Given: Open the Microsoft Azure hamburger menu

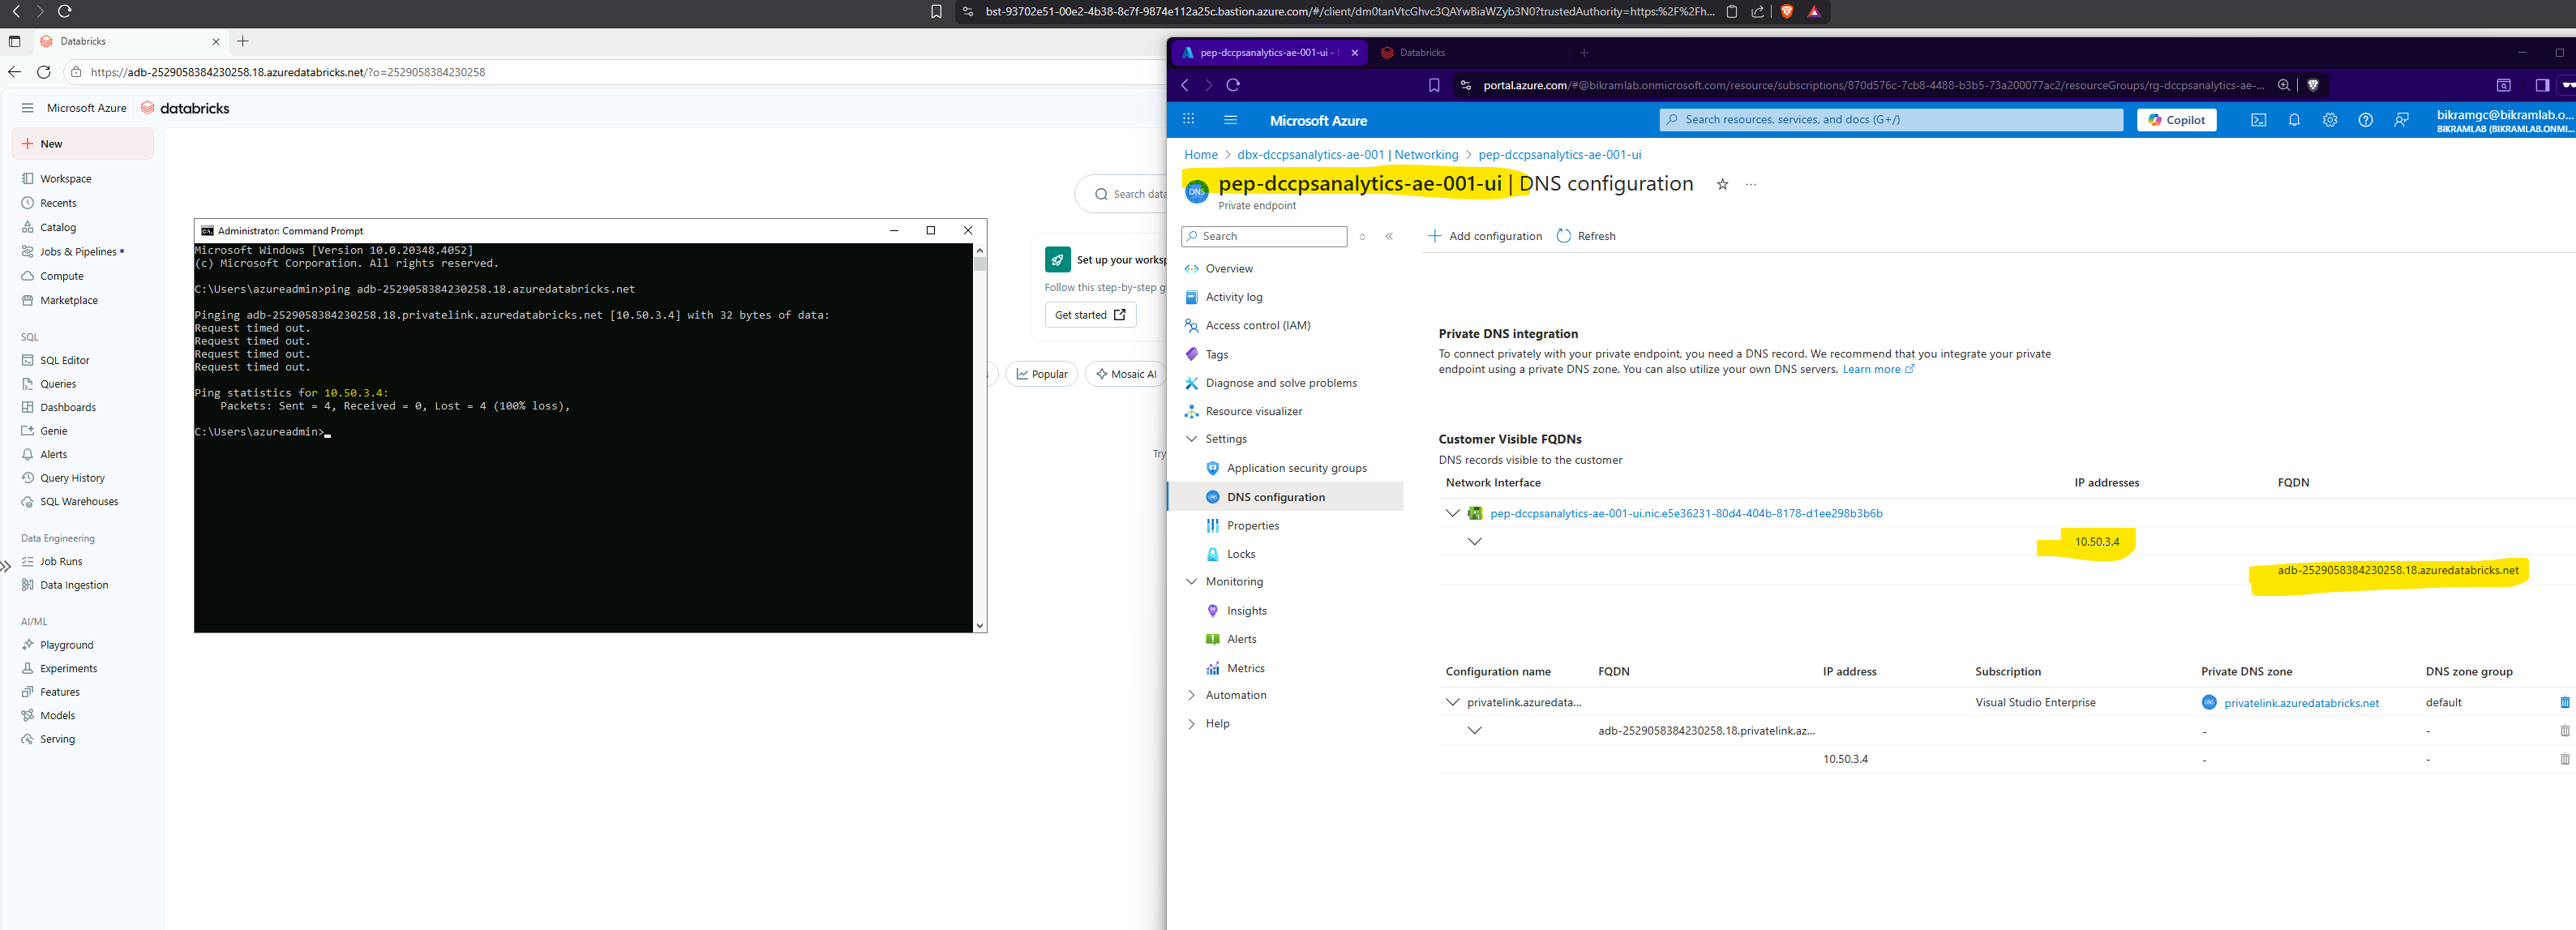Looking at the screenshot, I should tap(1230, 120).
